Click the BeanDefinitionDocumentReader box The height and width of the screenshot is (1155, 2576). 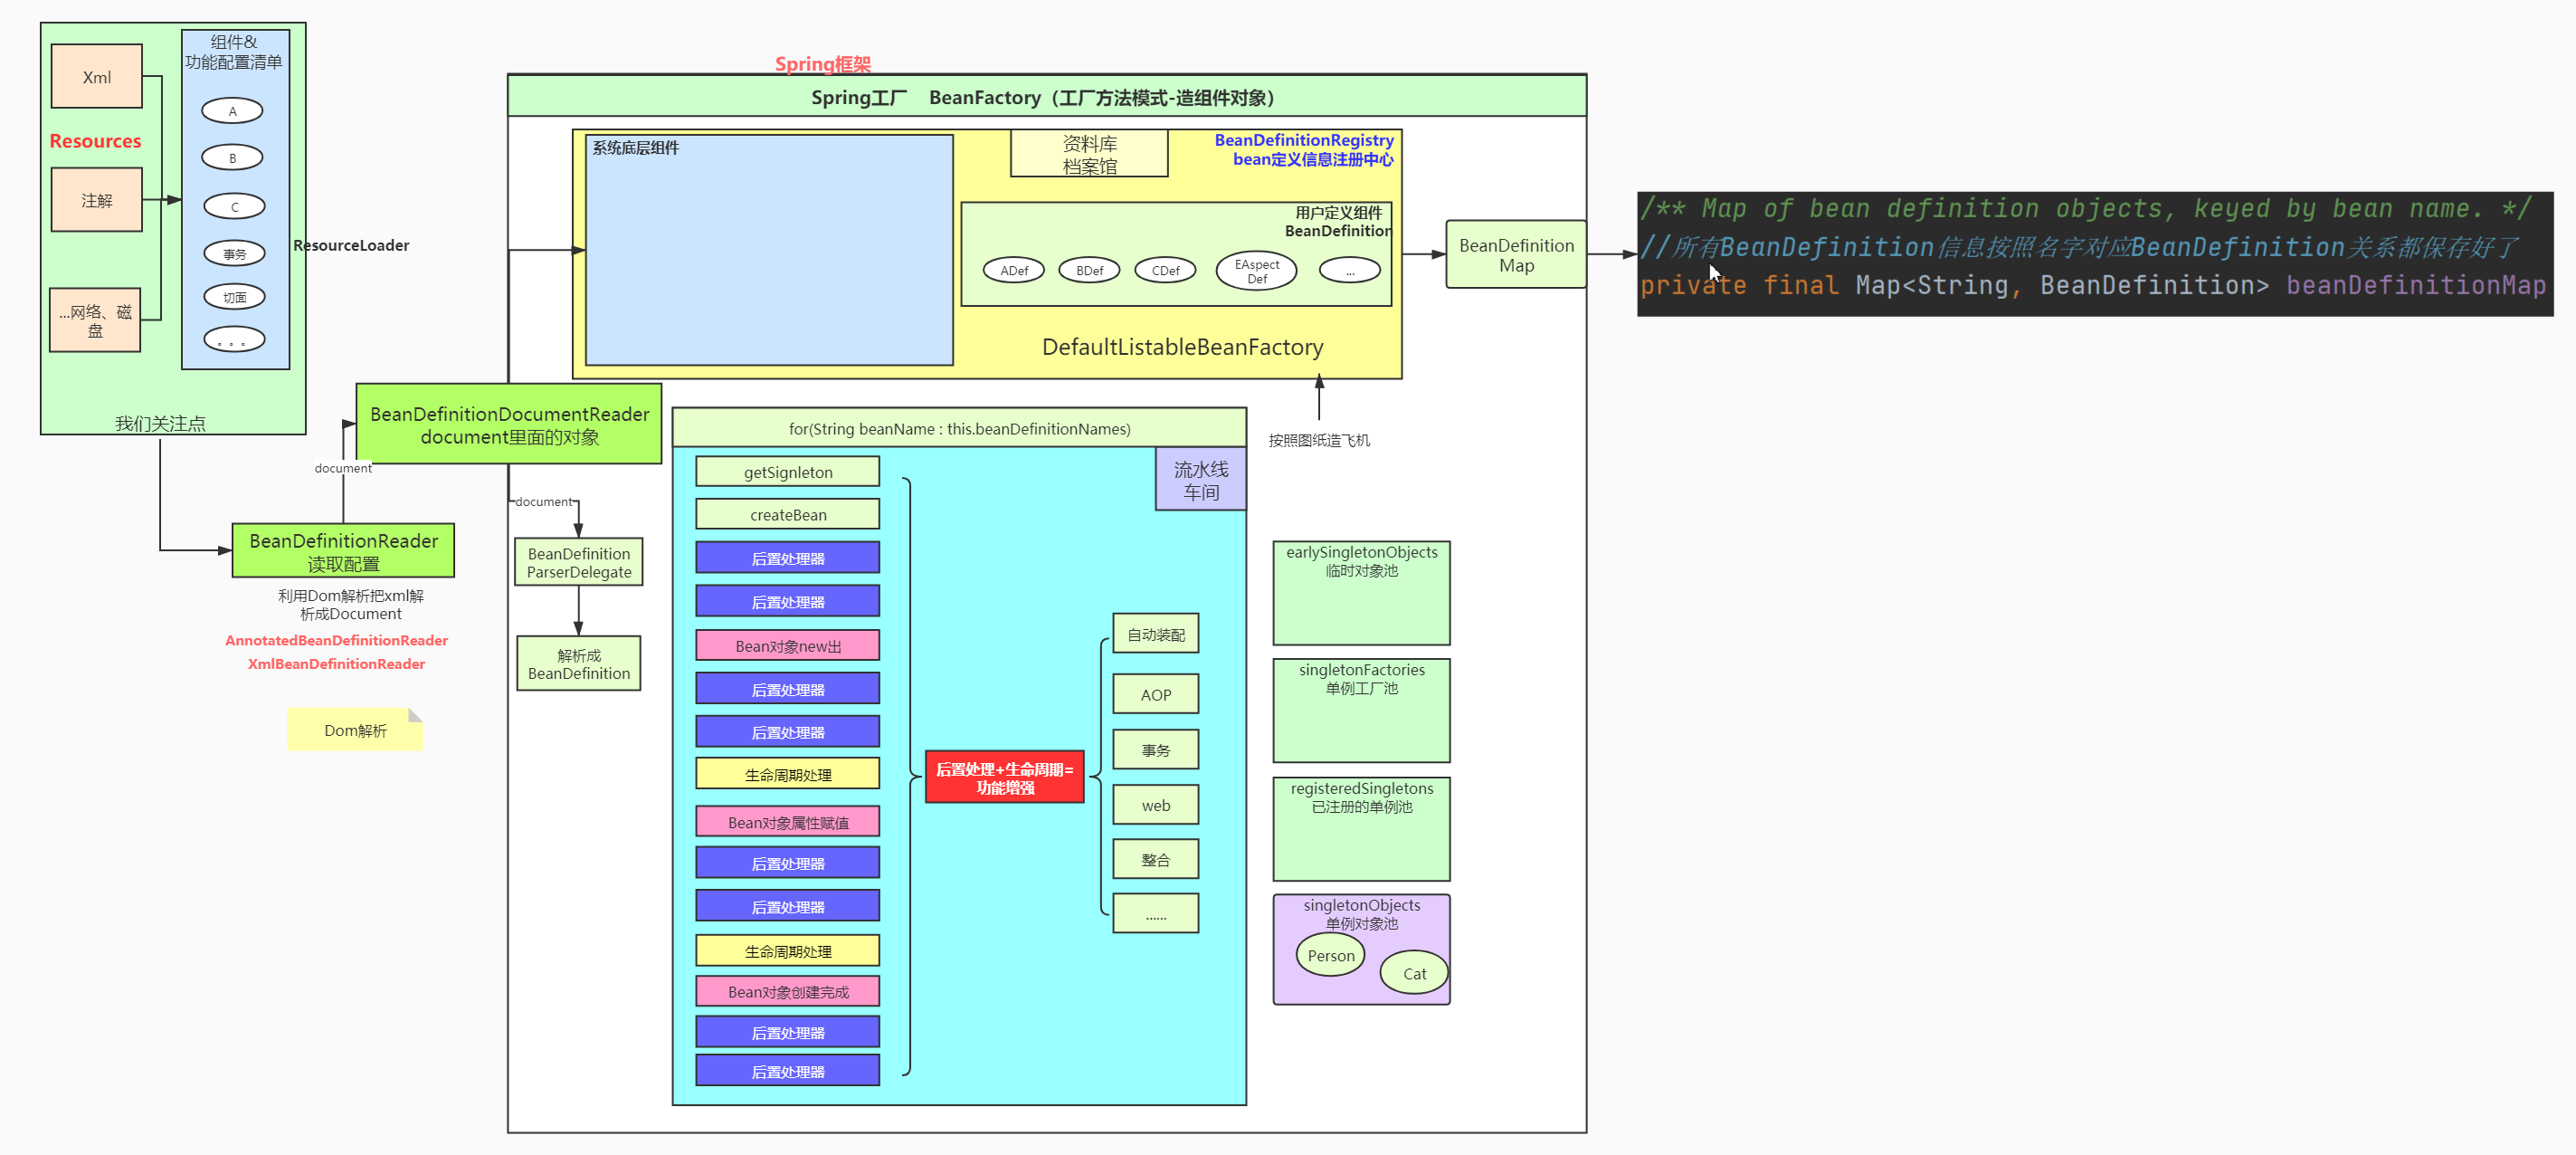509,424
